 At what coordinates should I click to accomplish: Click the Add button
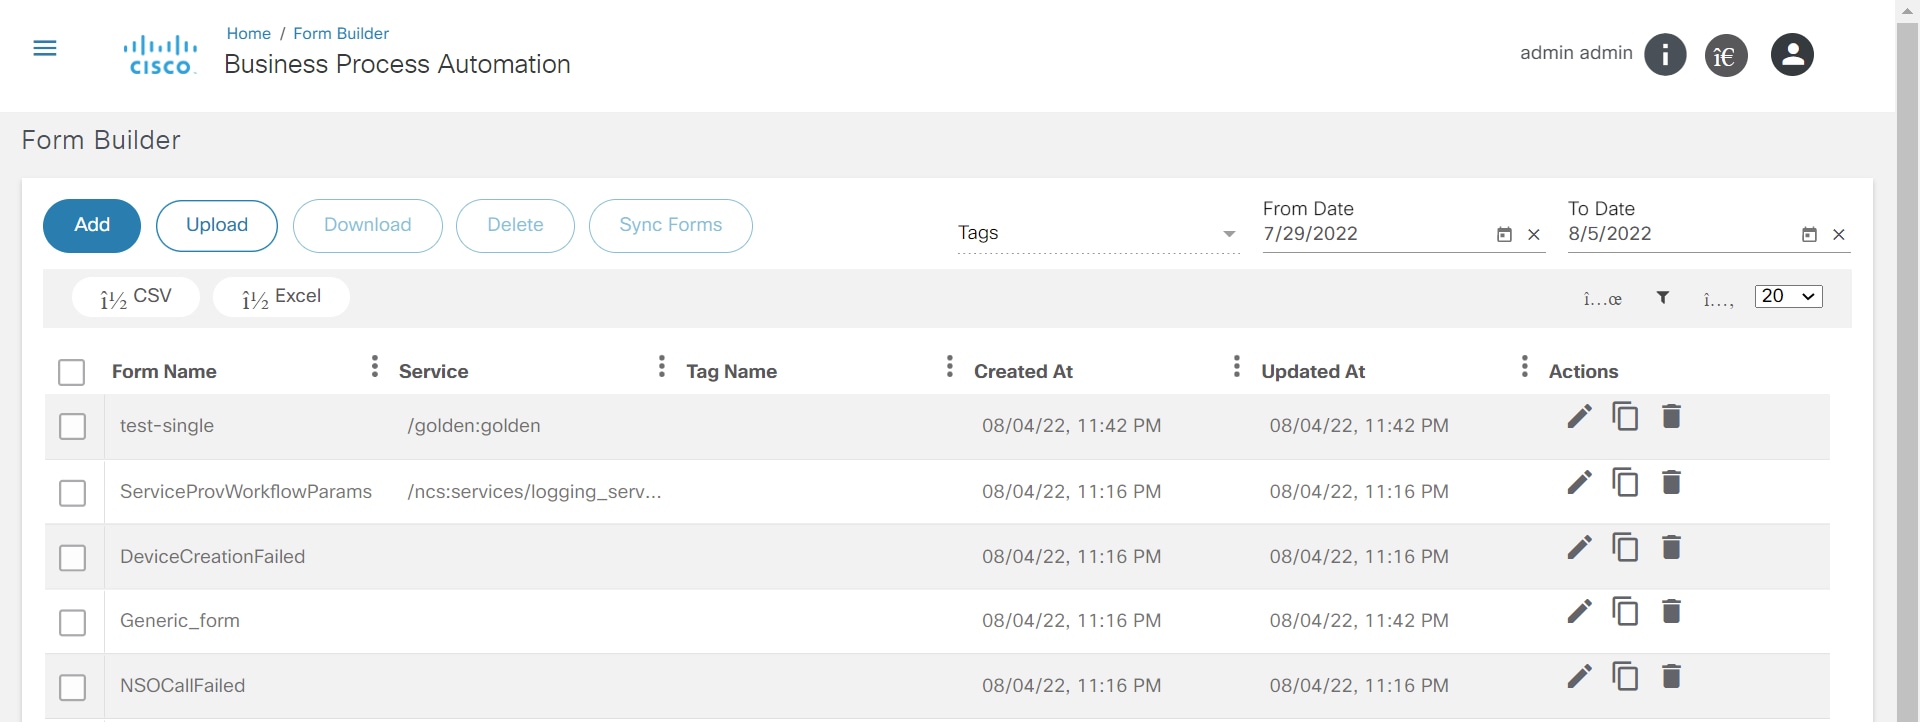92,226
